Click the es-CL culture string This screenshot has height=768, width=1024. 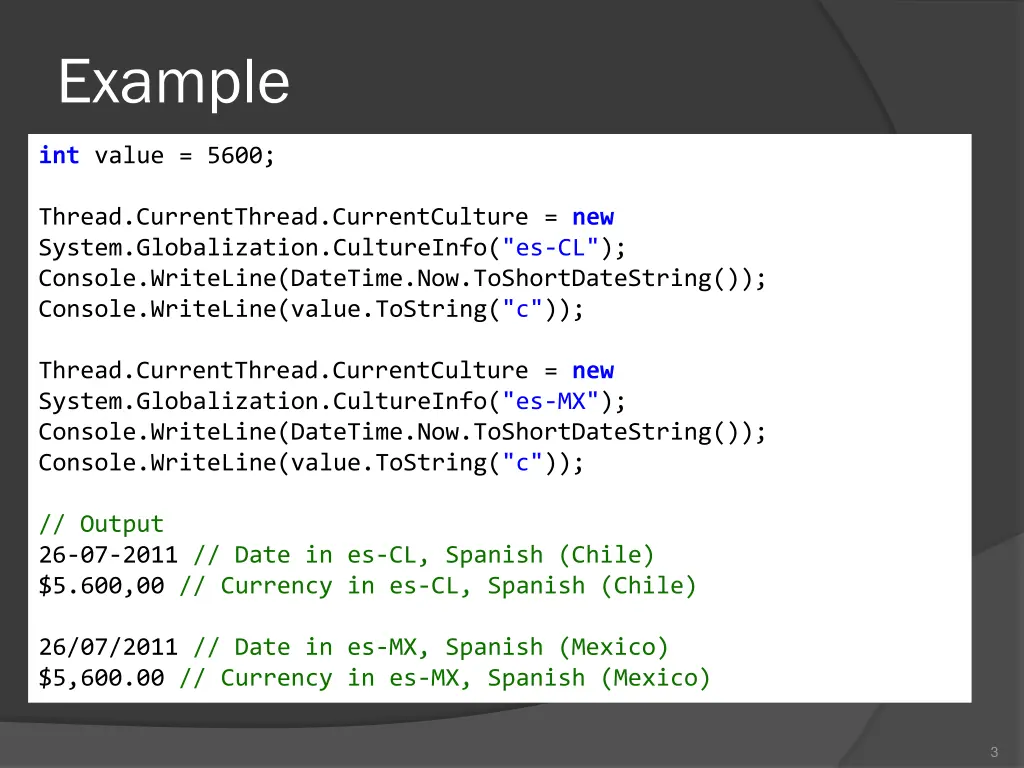[548, 247]
